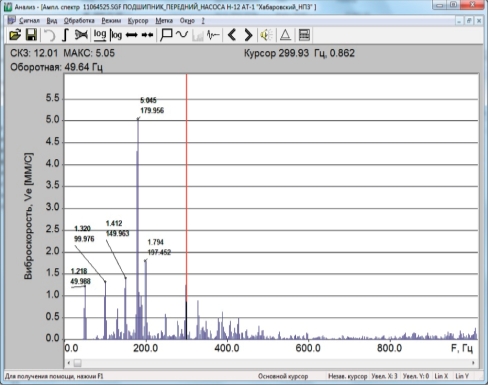
Task: Click the open file folder icon
Action: click(15, 35)
